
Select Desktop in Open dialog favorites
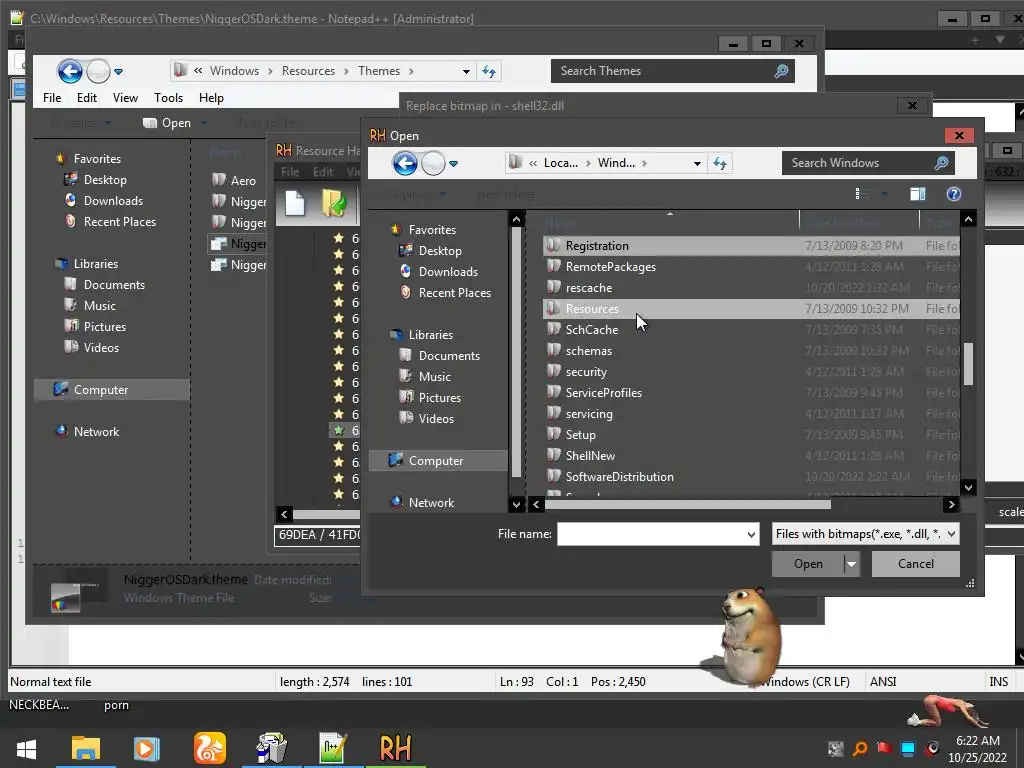coord(440,251)
